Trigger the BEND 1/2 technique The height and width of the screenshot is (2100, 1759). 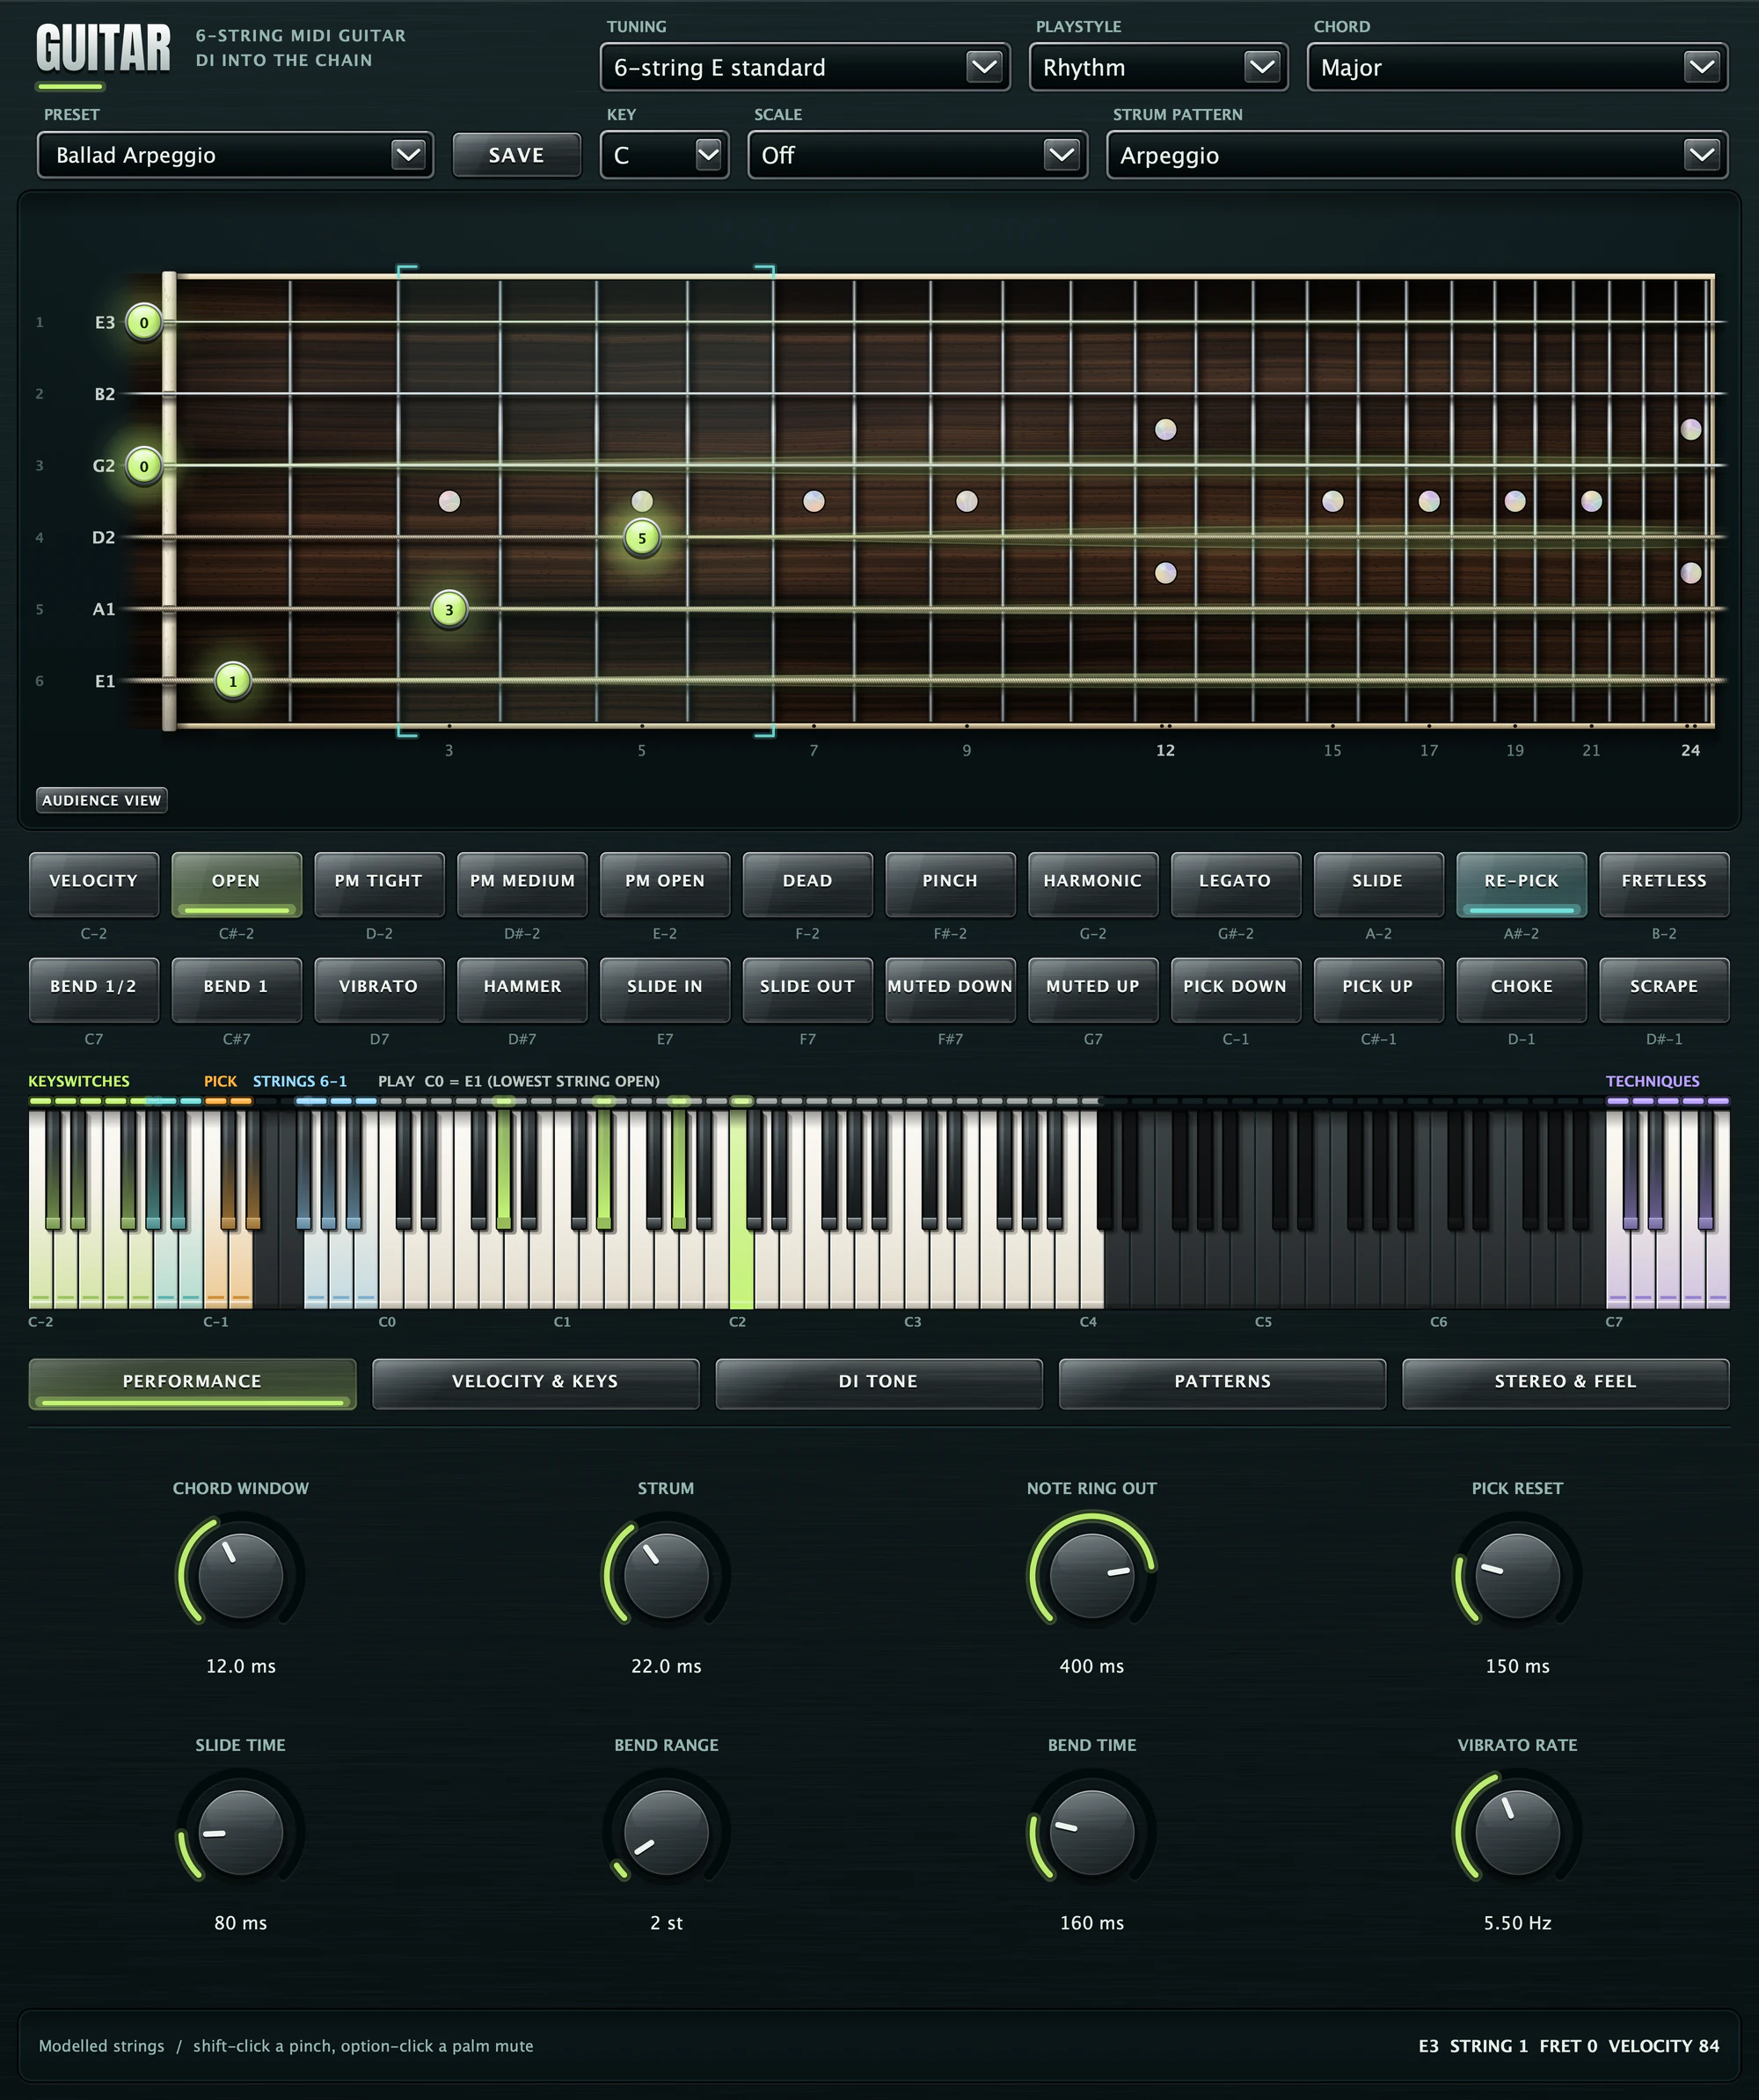[x=94, y=989]
